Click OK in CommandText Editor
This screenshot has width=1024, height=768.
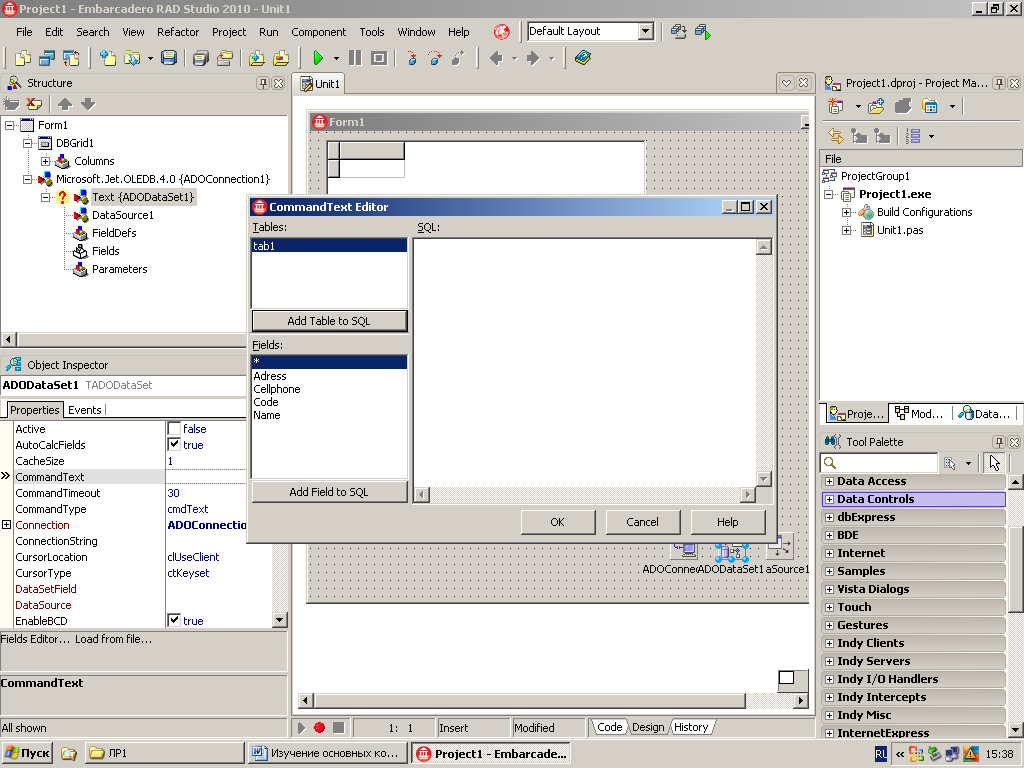point(558,522)
